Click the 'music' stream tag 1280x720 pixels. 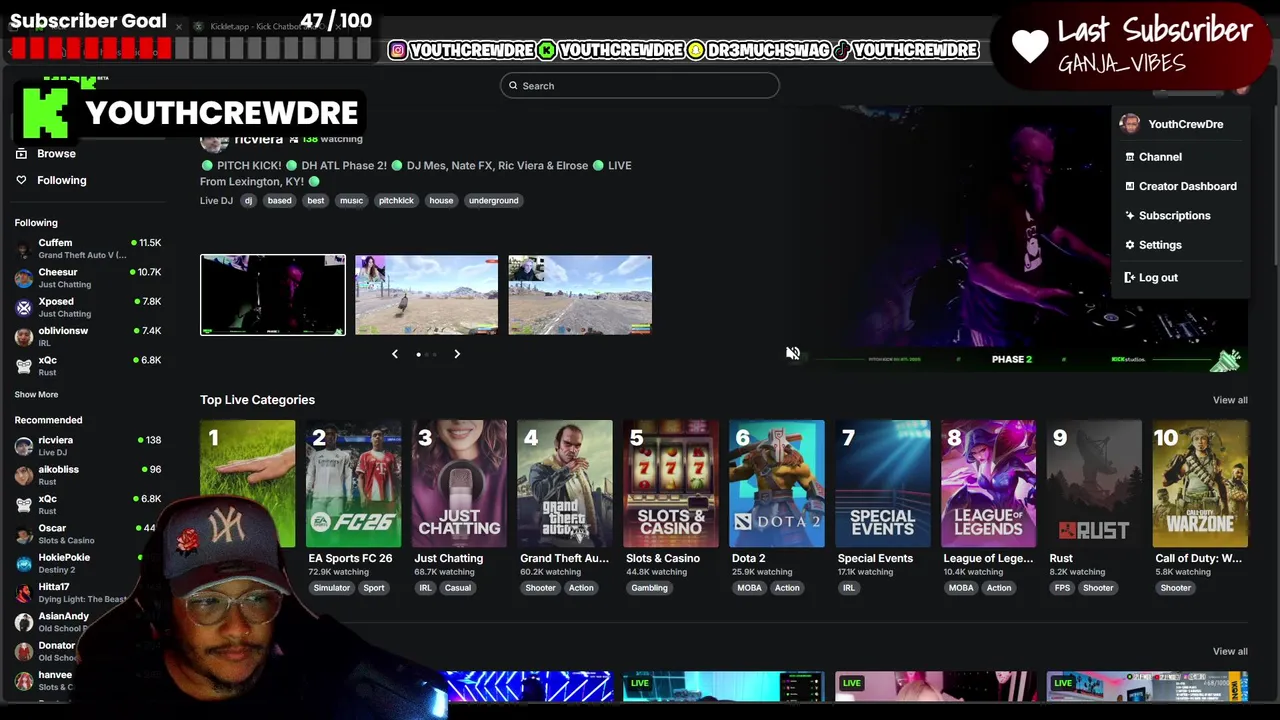(351, 201)
